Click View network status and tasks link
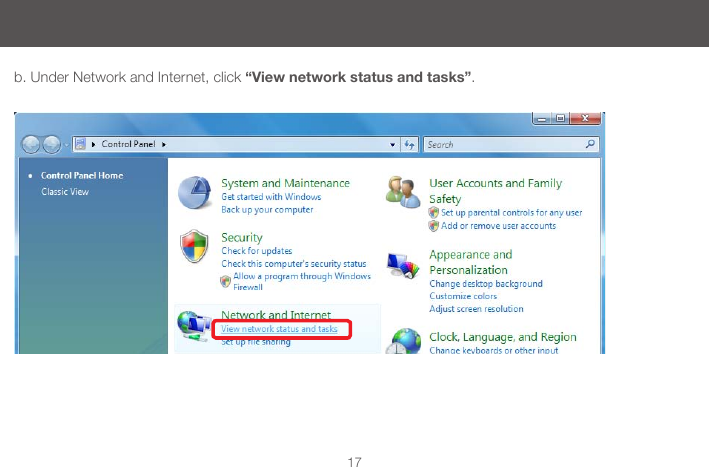Image resolution: width=709 pixels, height=467 pixels. pyautogui.click(x=279, y=329)
